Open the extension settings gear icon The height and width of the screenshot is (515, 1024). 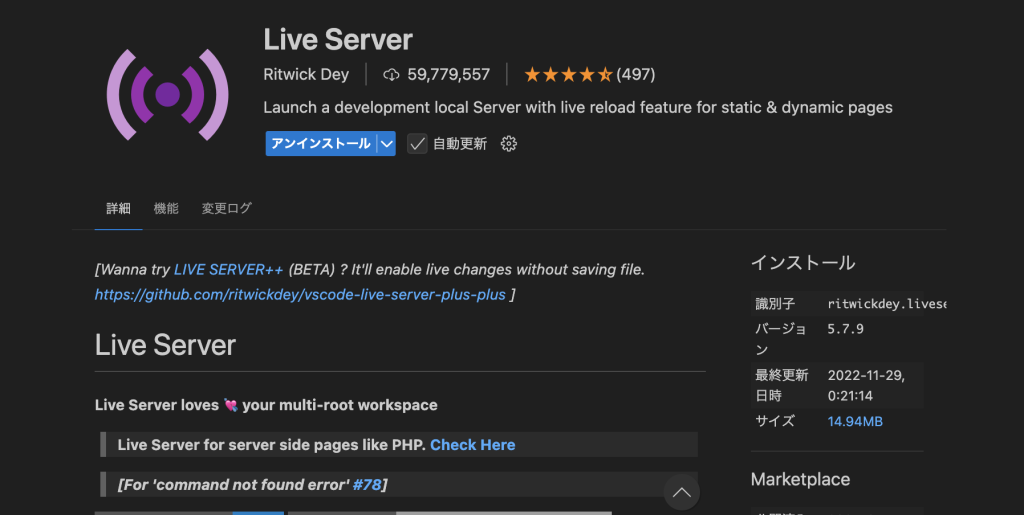point(508,144)
